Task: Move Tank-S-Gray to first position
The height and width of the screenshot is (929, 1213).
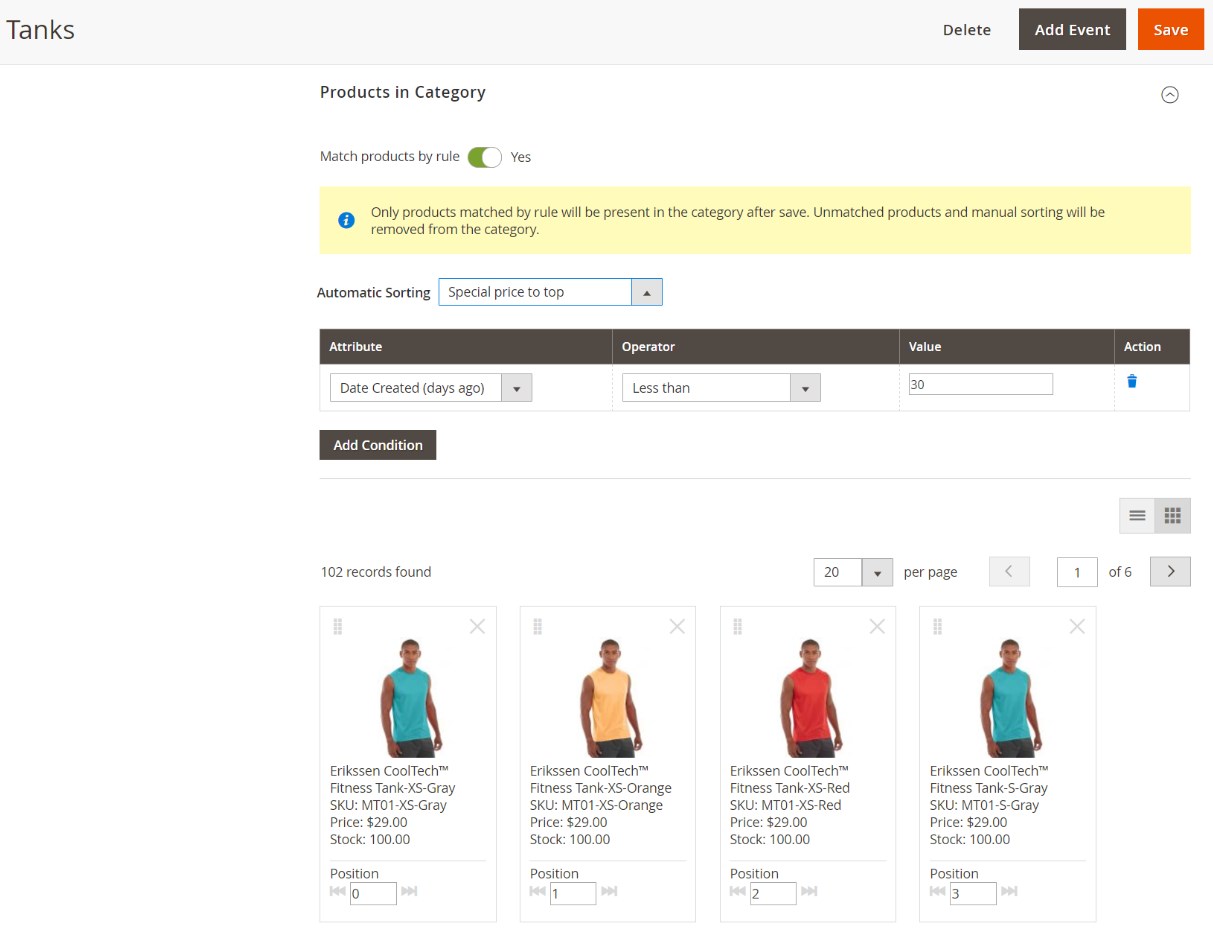Action: pos(938,891)
